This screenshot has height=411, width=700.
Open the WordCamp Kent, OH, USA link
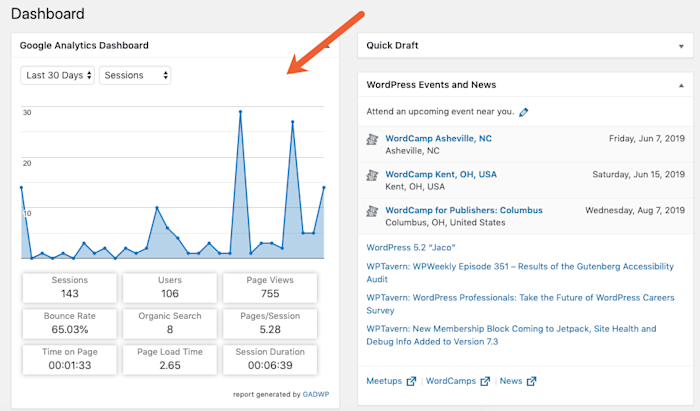(x=441, y=174)
